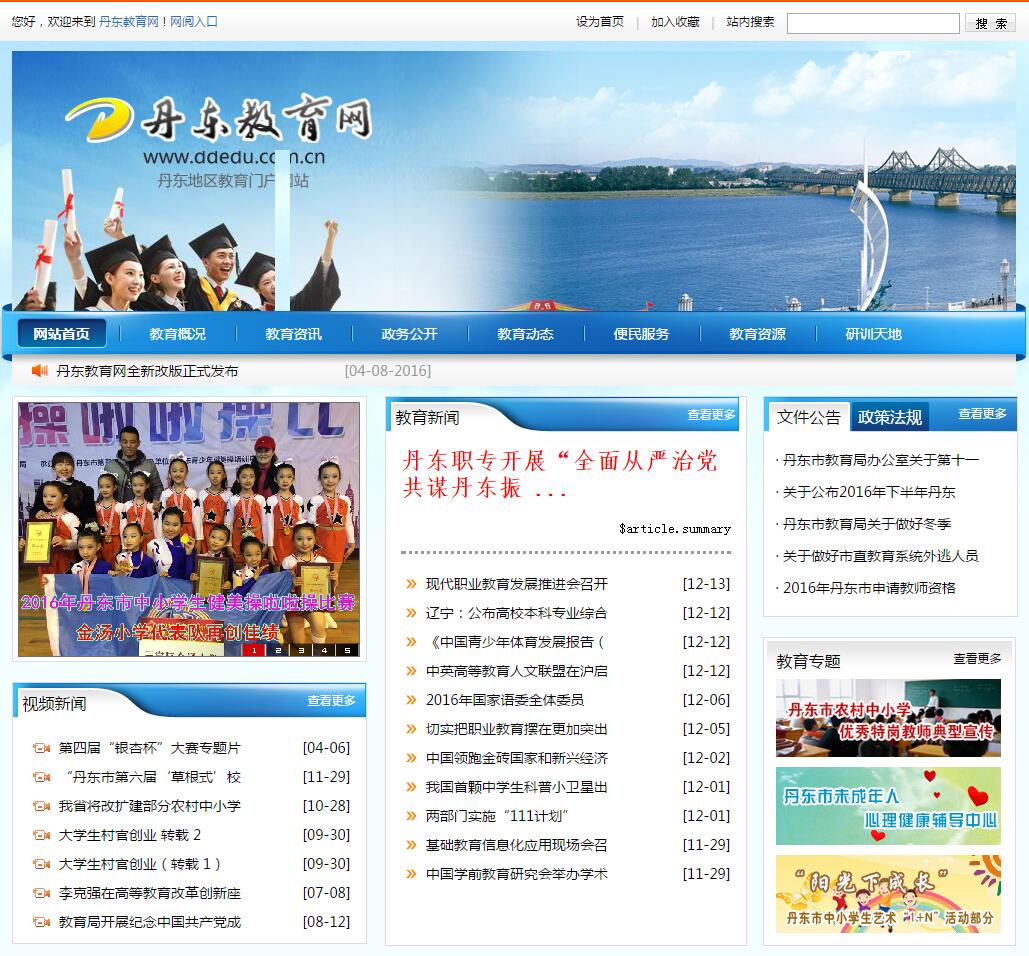Open the 丹东教育网 link in greeting
The image size is (1029, 956).
click(129, 22)
